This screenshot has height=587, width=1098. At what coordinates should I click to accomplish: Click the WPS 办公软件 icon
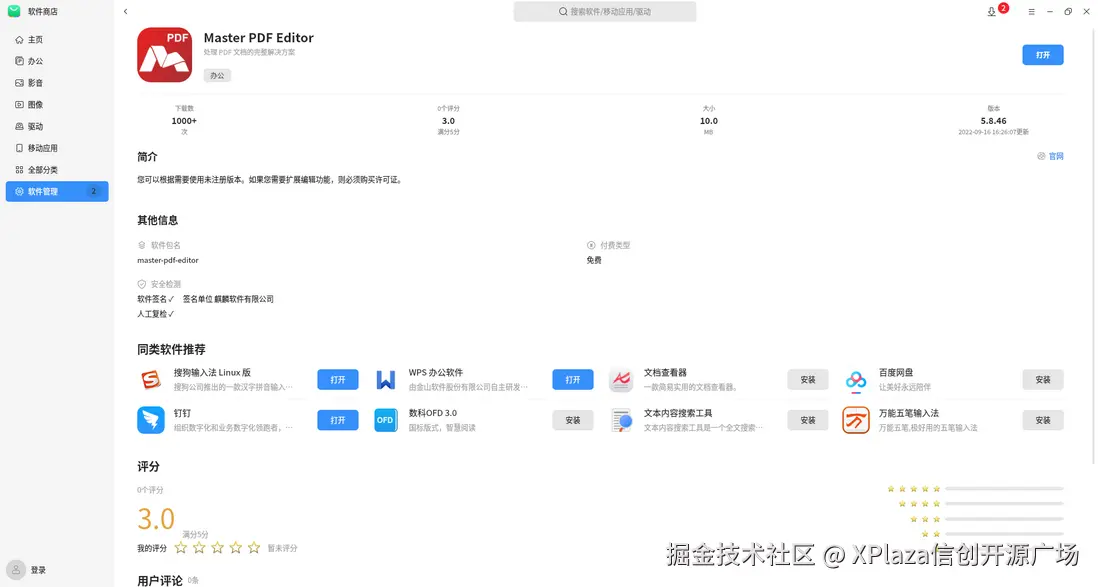pos(386,380)
